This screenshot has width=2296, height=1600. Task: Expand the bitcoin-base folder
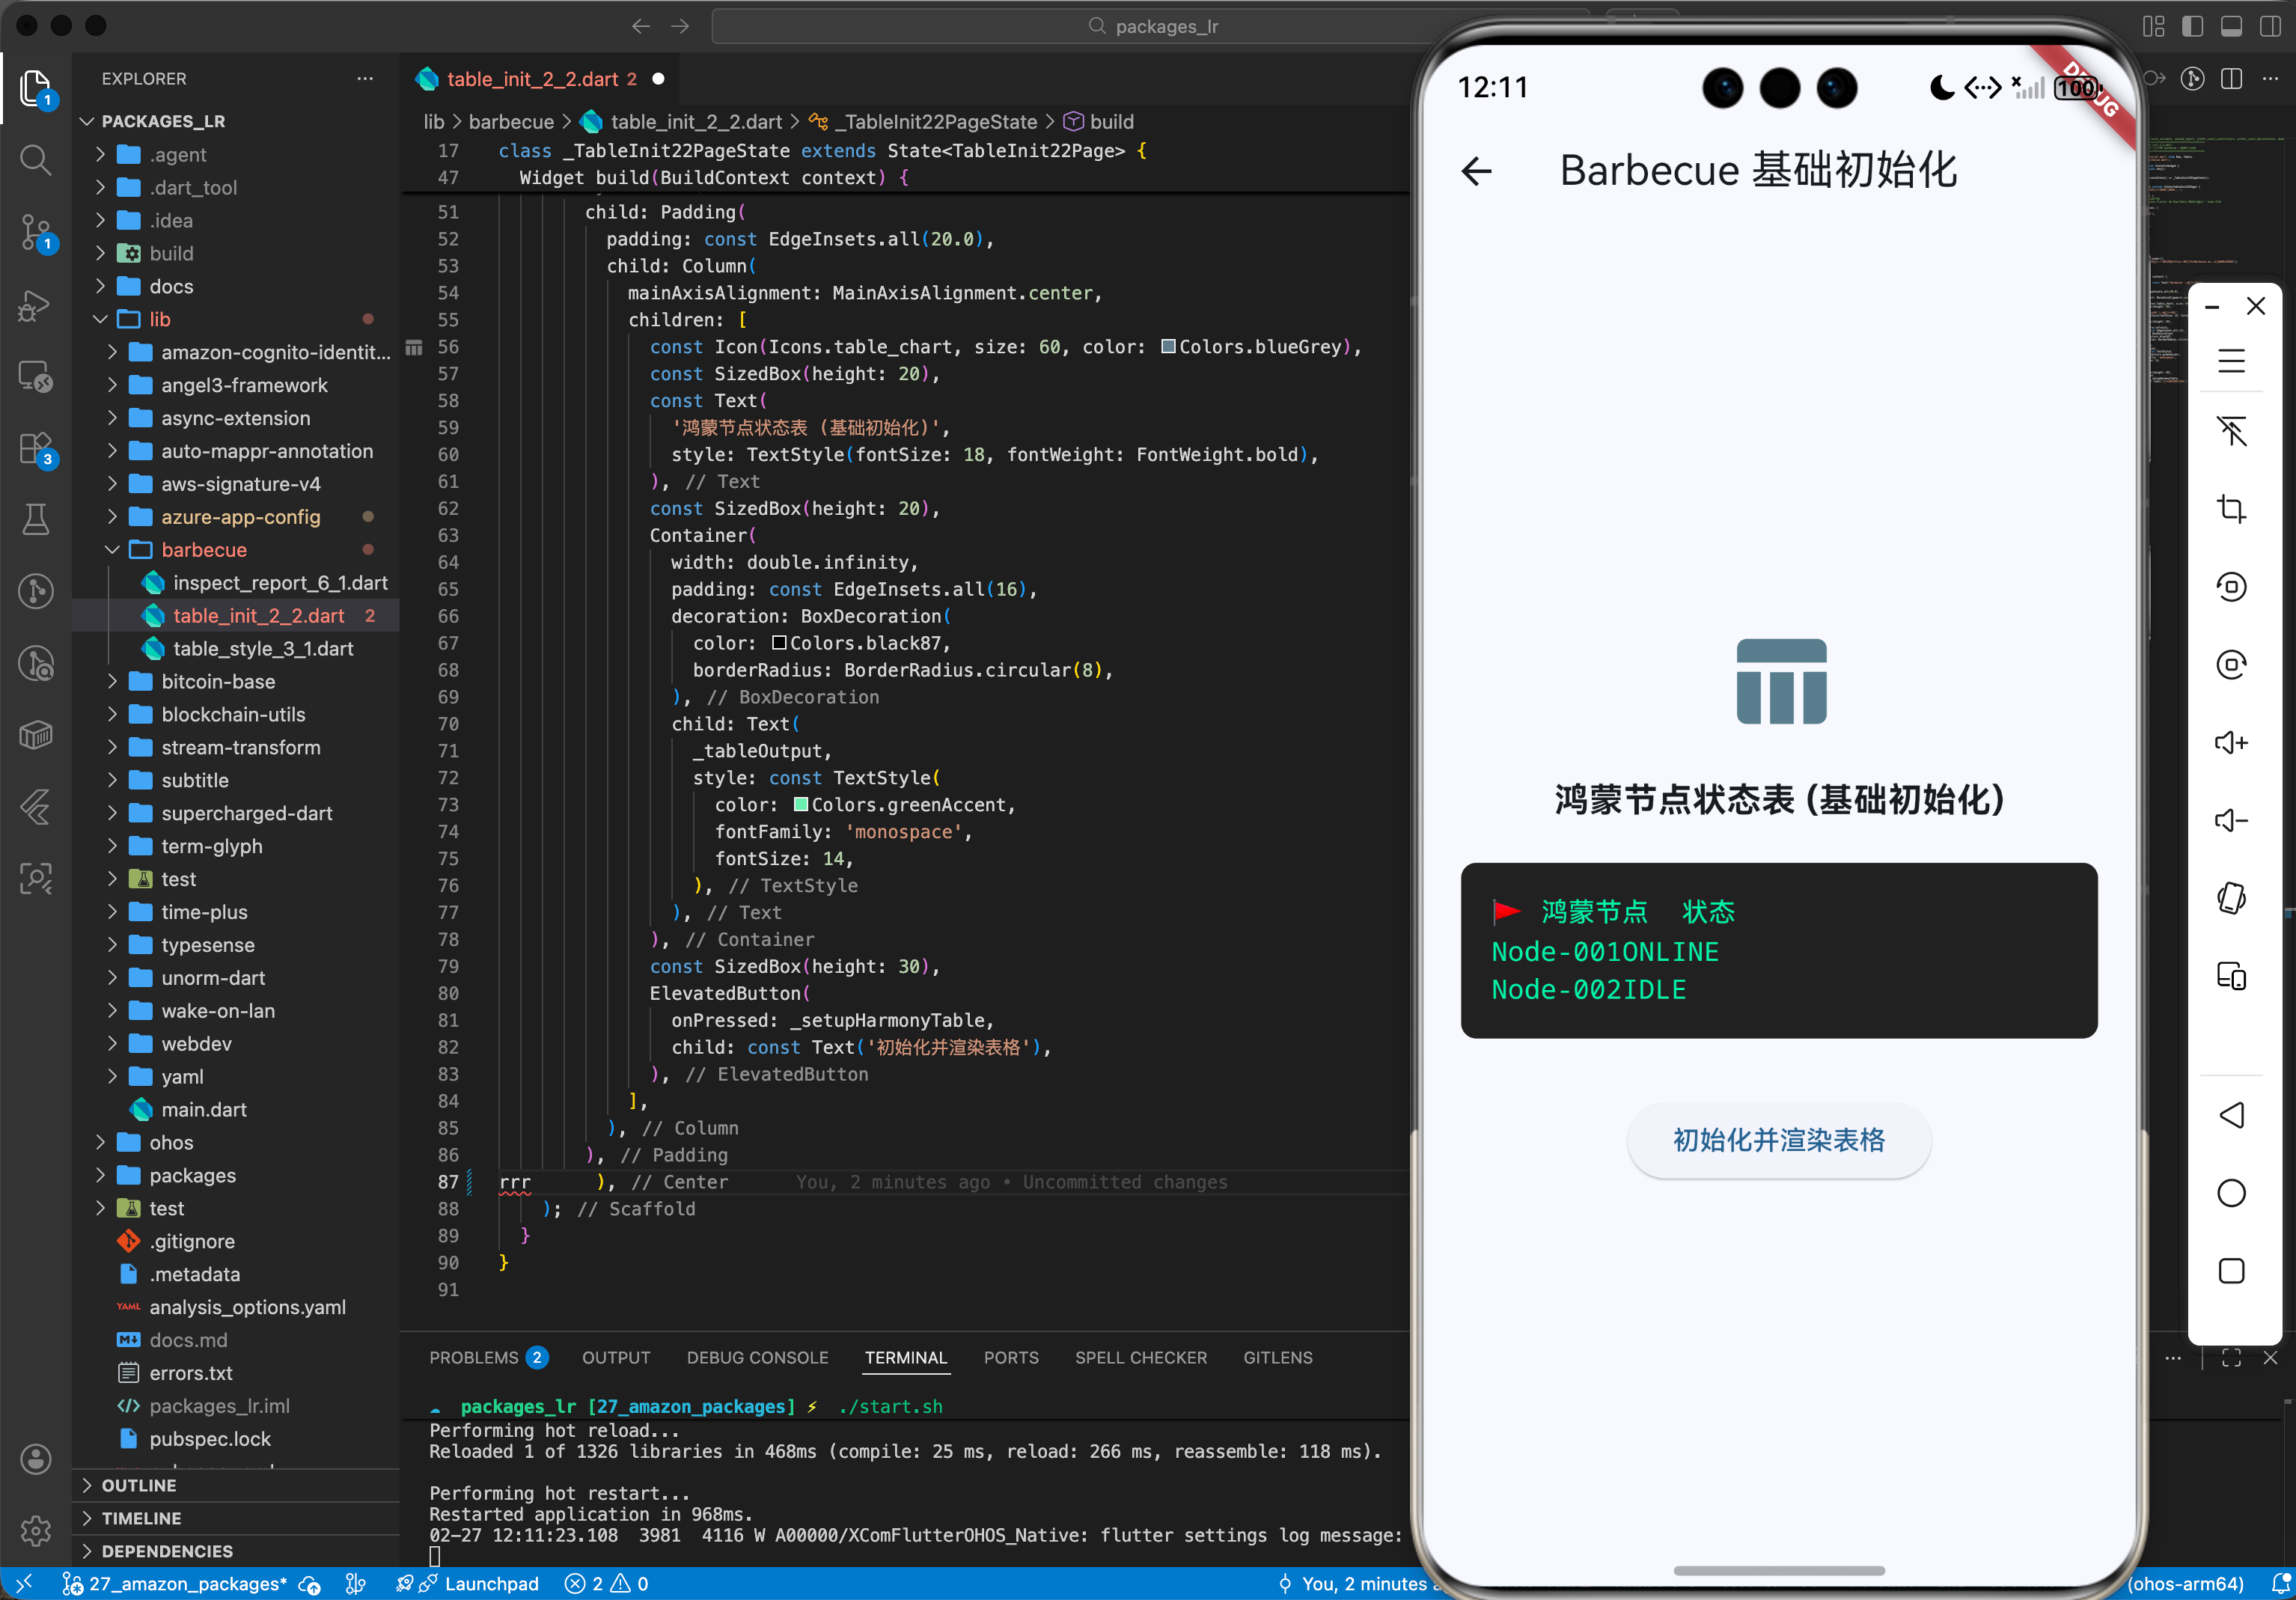pyautogui.click(x=235, y=681)
